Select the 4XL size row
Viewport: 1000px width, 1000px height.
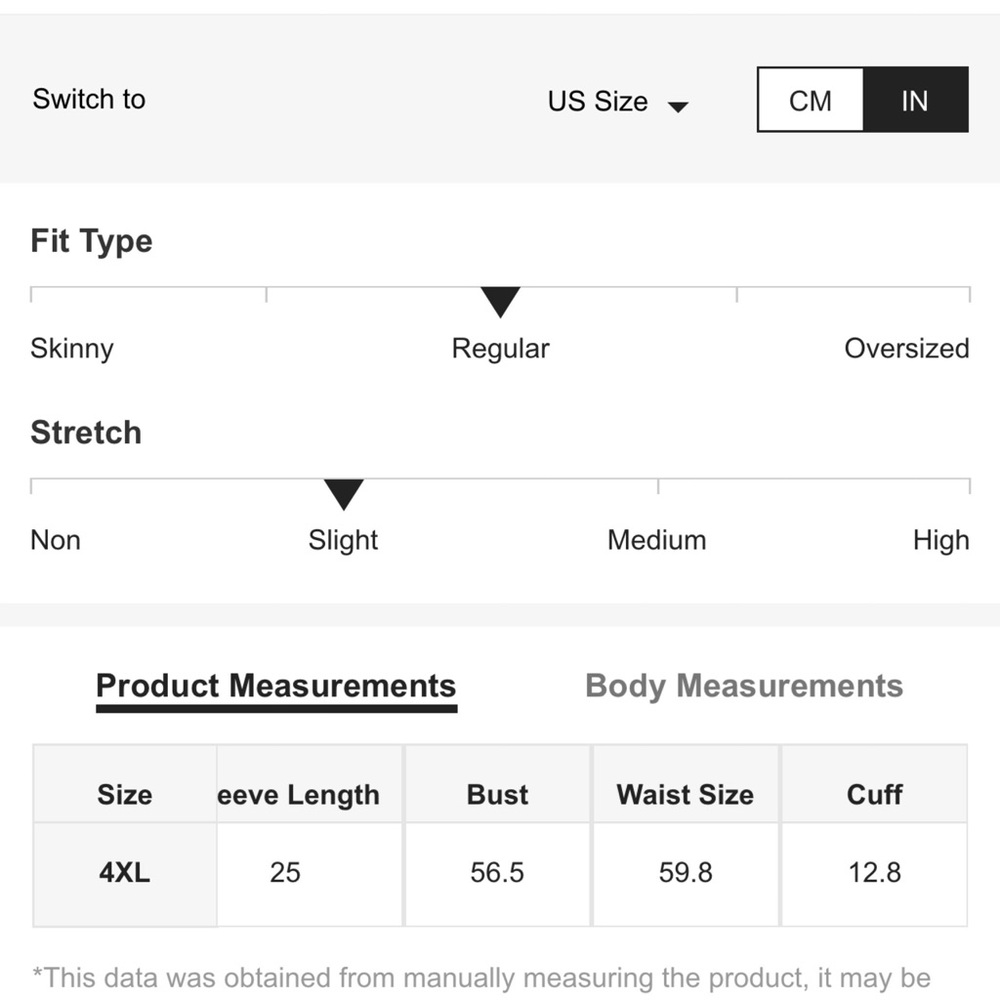[x=125, y=873]
